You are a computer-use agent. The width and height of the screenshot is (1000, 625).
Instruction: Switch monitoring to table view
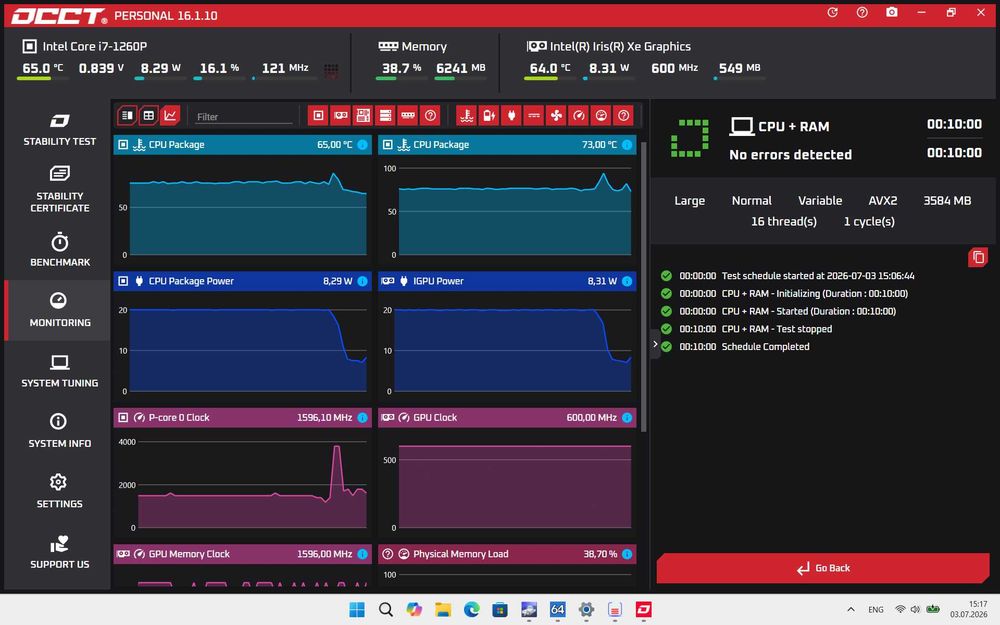(149, 115)
